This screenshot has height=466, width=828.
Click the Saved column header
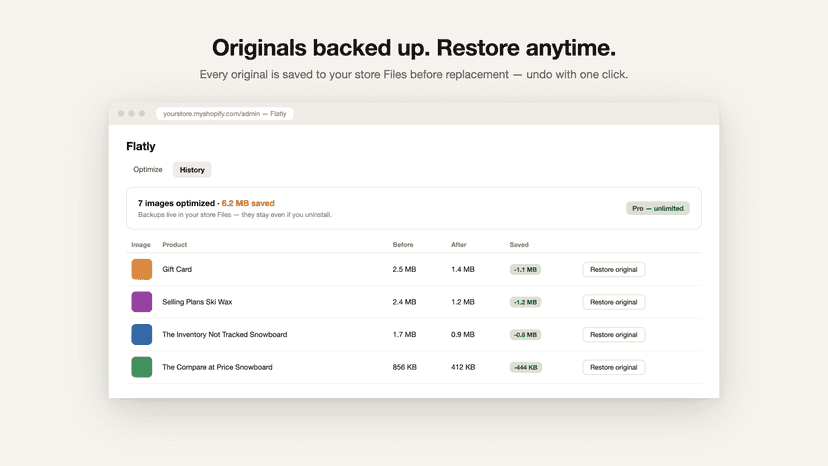[x=519, y=245]
